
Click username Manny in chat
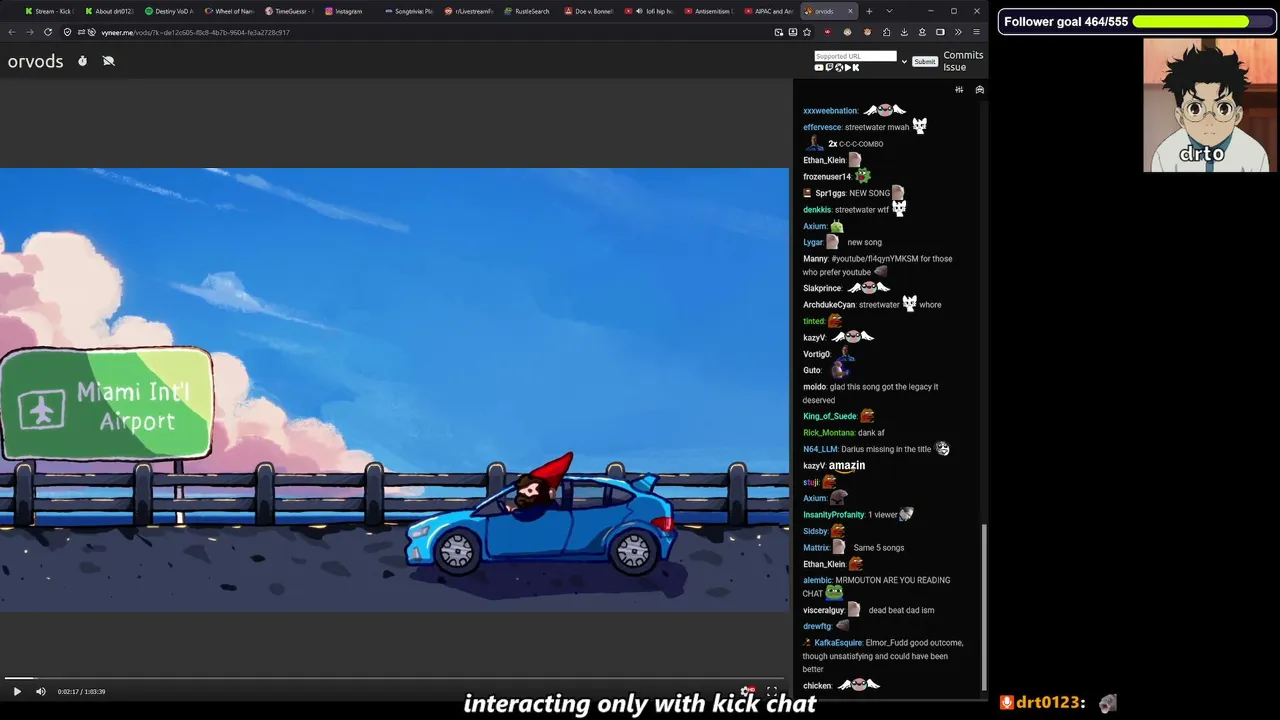pyautogui.click(x=816, y=259)
